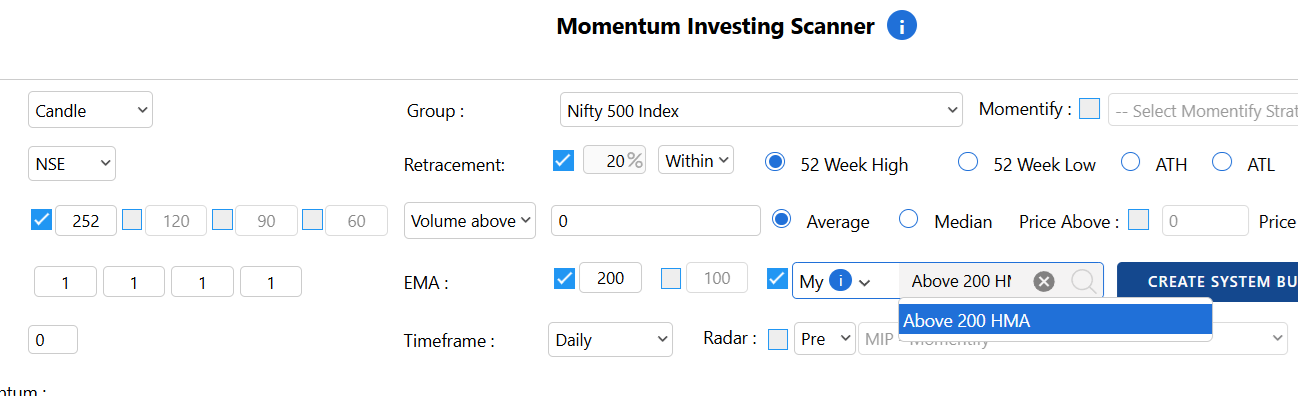
Task: Enable the 120 period checkbox
Action: (132, 219)
